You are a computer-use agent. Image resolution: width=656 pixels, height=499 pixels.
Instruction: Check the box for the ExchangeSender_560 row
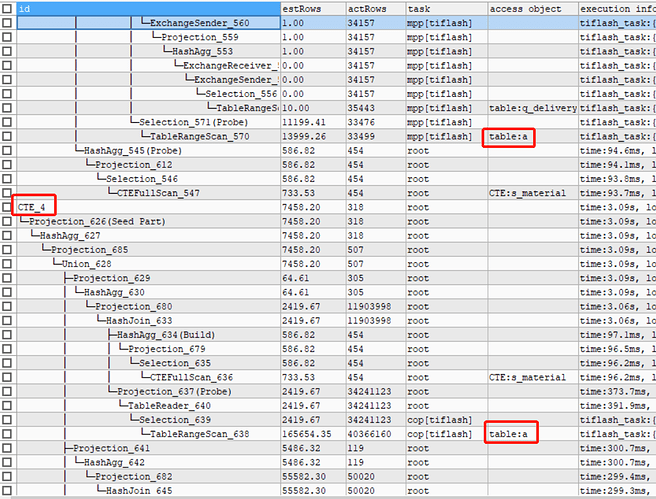[x=7, y=23]
